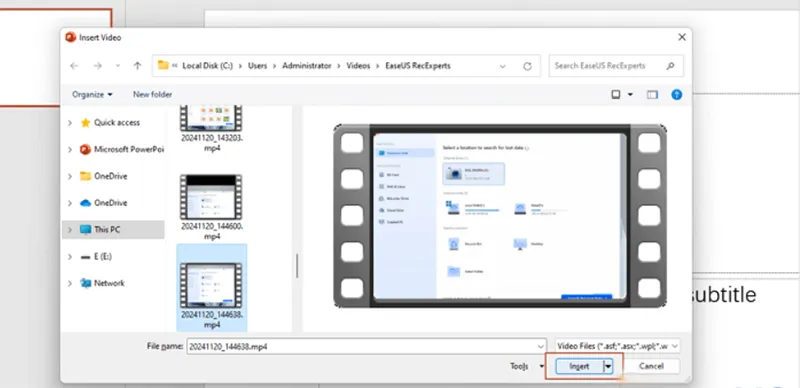Click the Insert button
Screen dimensions: 800x388
click(579, 366)
